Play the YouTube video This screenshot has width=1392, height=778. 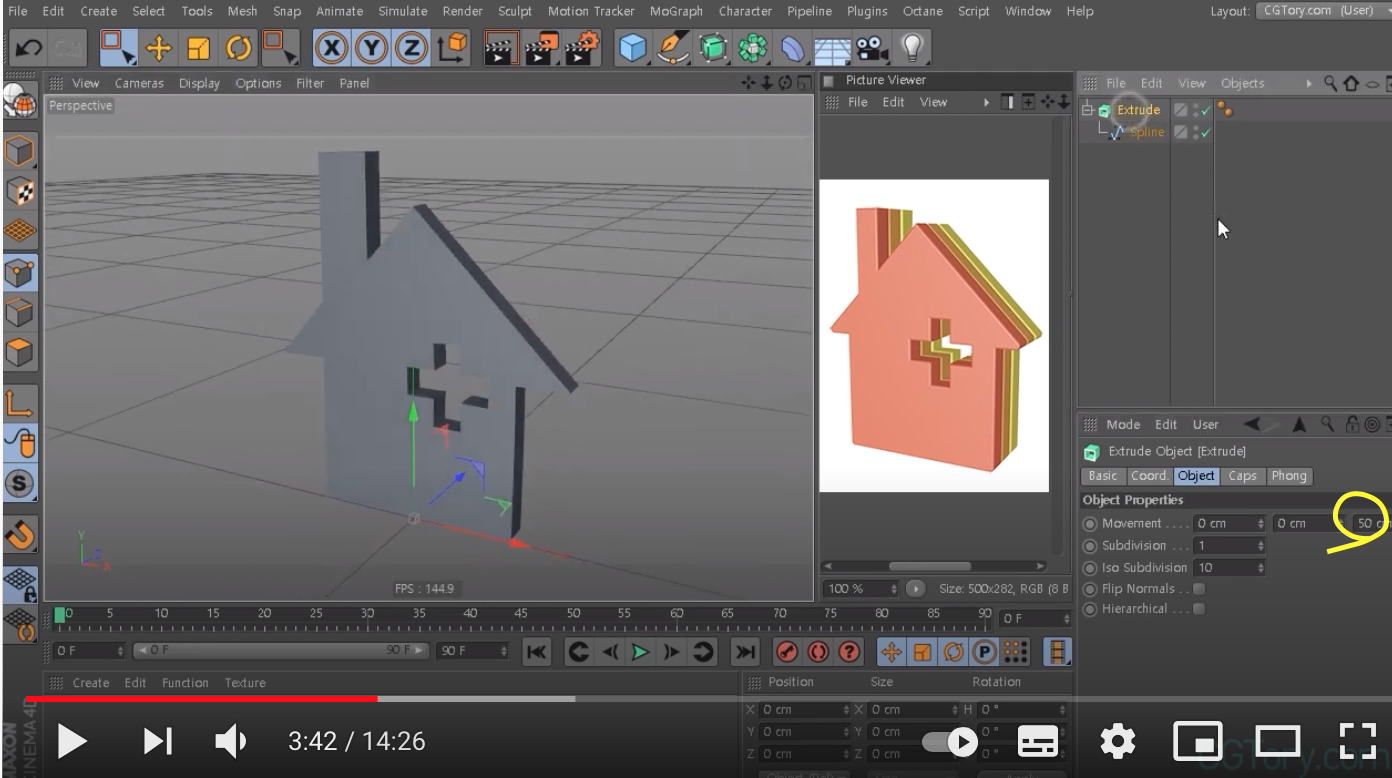click(x=71, y=741)
